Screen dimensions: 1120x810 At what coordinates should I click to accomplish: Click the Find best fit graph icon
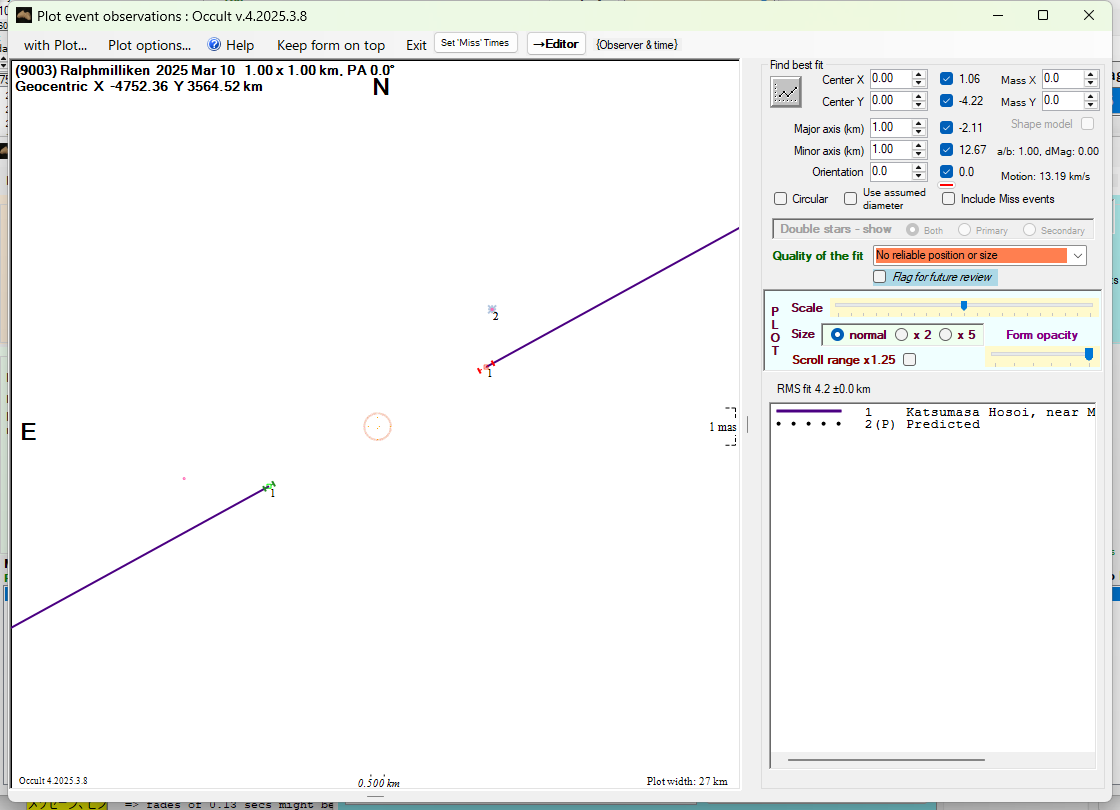[786, 91]
